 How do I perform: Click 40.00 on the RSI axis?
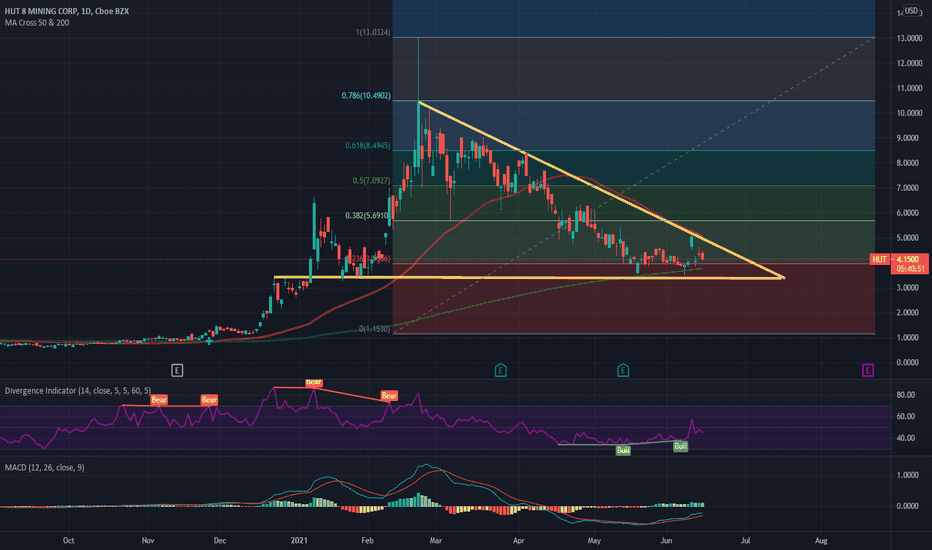(x=905, y=438)
